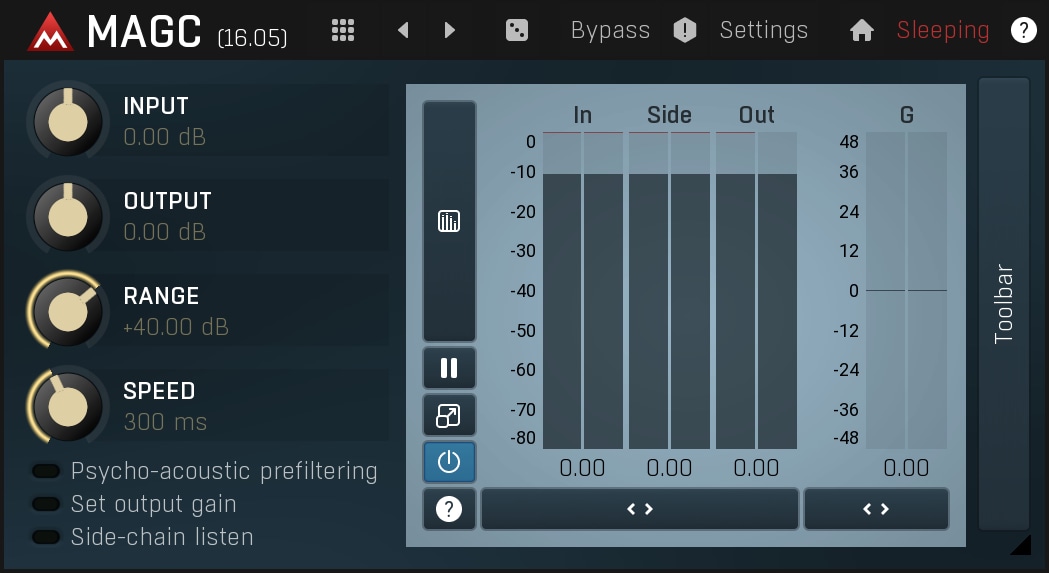Open meter help question mark icon

(449, 509)
